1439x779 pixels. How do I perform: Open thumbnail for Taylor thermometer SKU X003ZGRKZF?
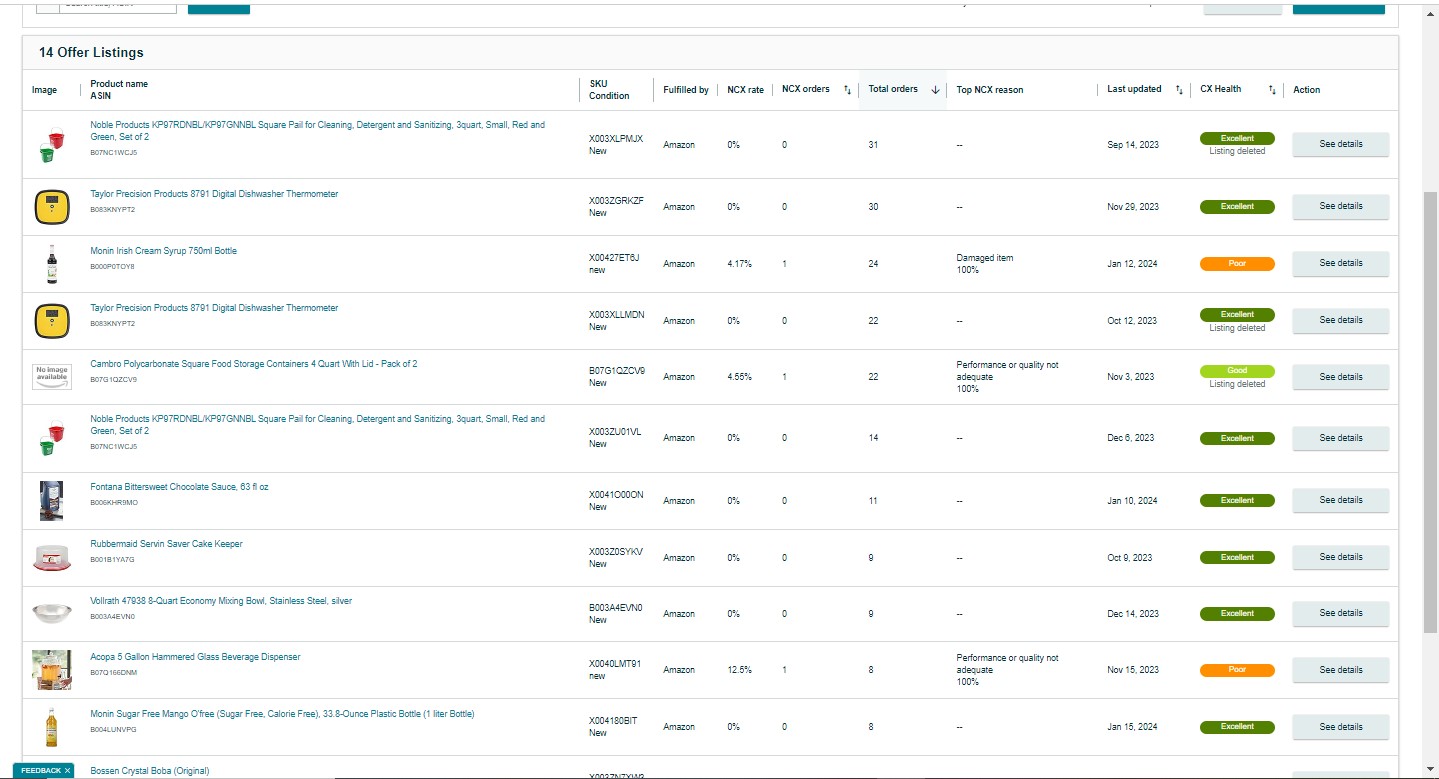tap(52, 207)
